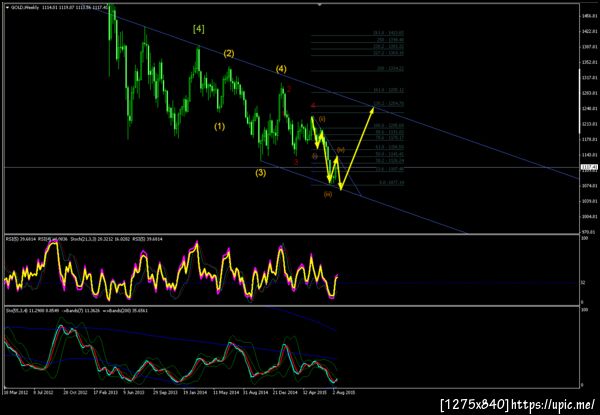Click the 29 Sep 2013 date label
Viewport: 600px width, 415px height.
[167, 392]
